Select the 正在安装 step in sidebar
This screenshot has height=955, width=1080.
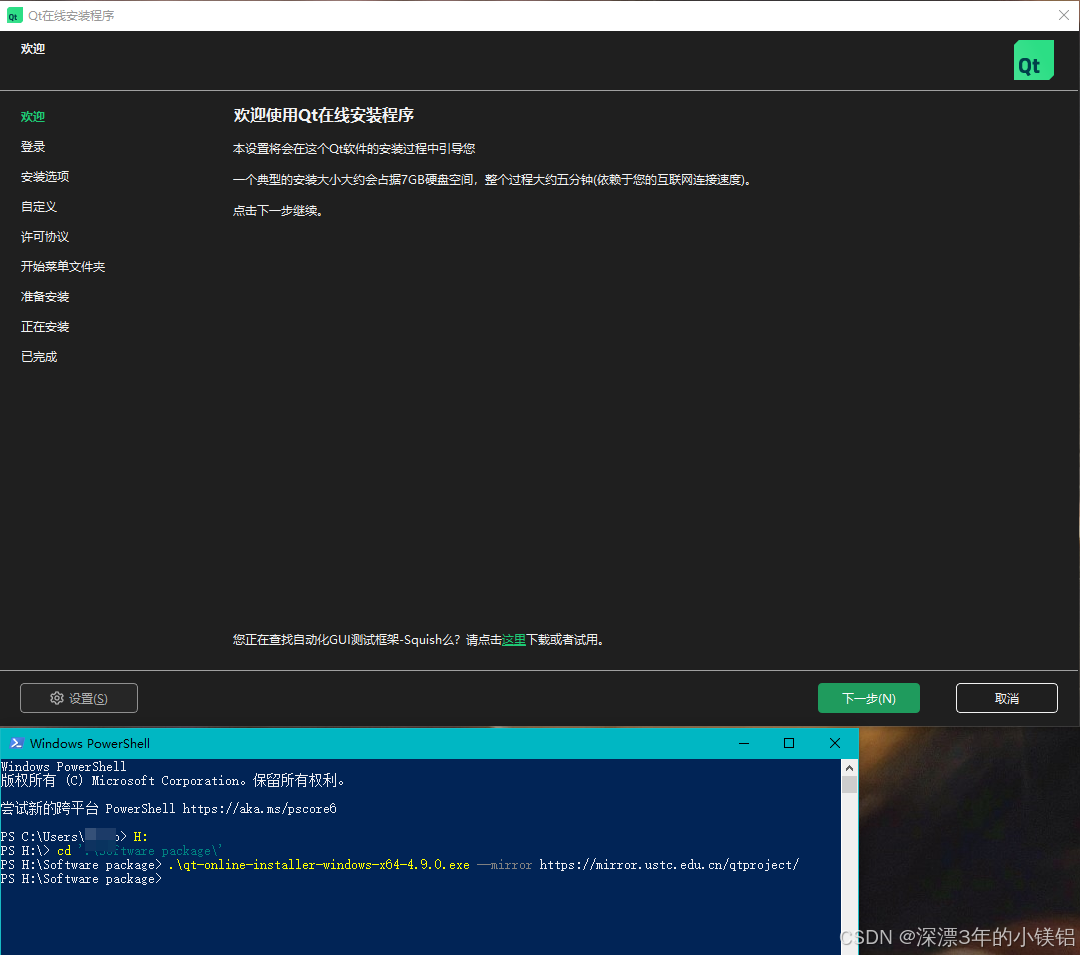45,326
